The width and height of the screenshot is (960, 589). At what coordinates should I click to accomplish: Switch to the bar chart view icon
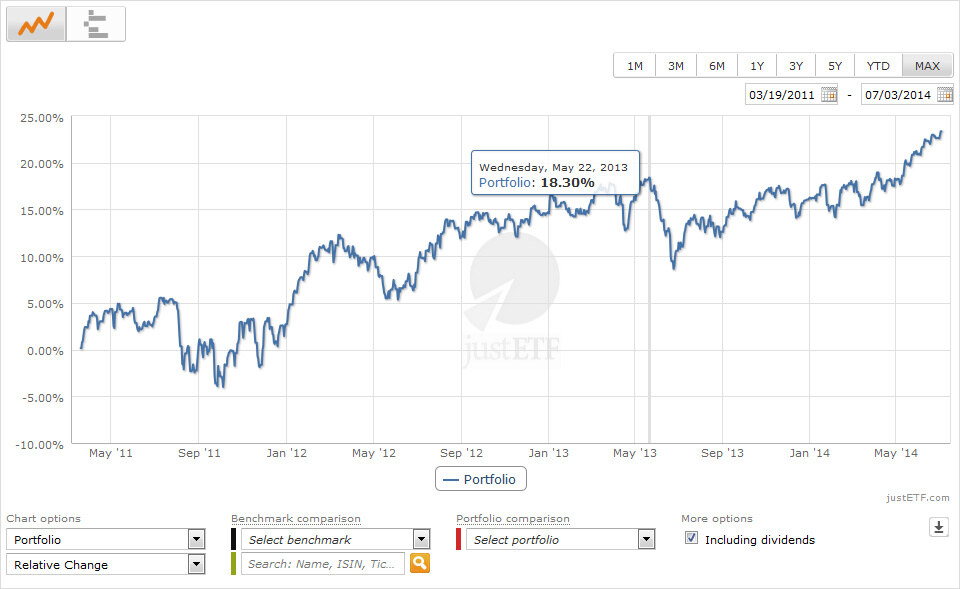point(96,24)
